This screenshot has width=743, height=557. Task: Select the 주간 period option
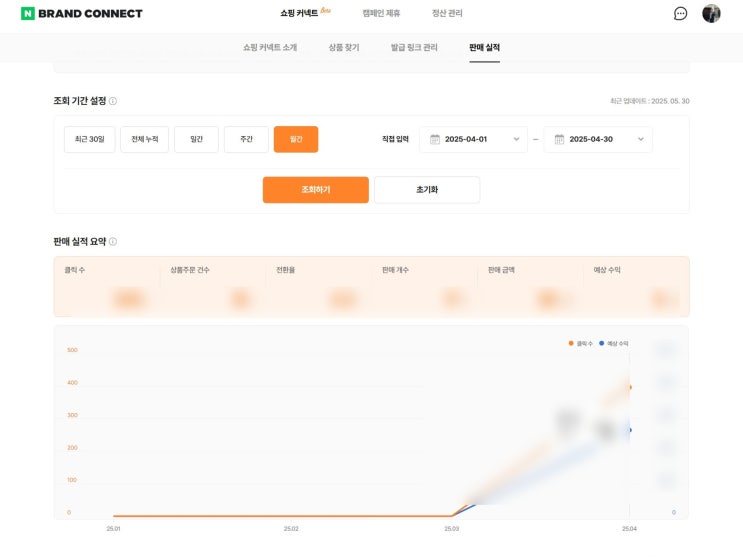tap(246, 139)
